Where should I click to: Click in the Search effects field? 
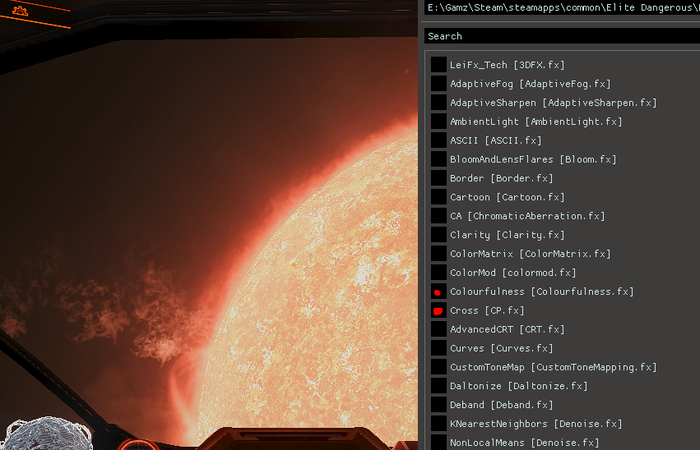tap(560, 36)
